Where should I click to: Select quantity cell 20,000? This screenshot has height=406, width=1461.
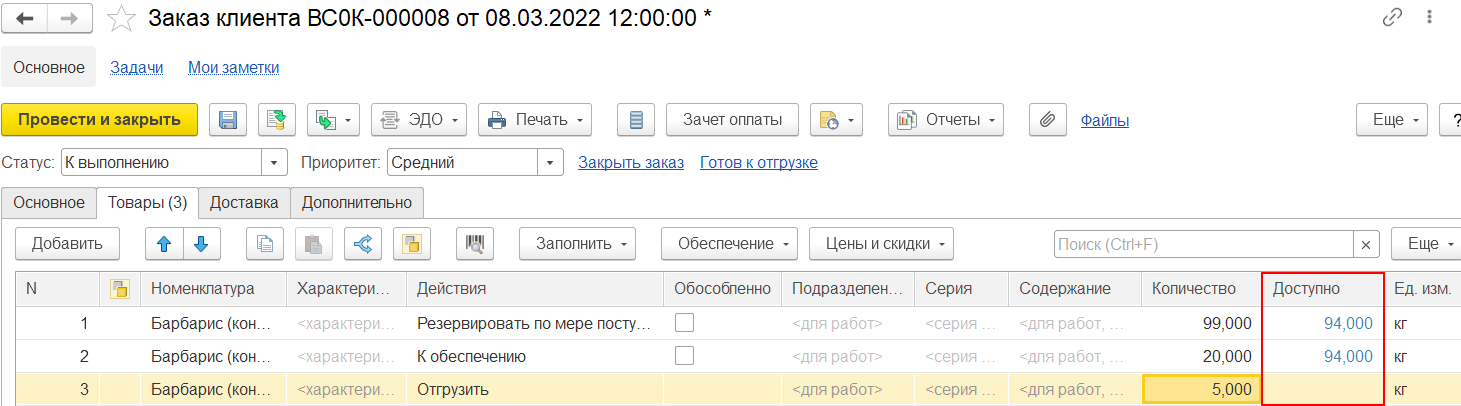[x=1201, y=356]
